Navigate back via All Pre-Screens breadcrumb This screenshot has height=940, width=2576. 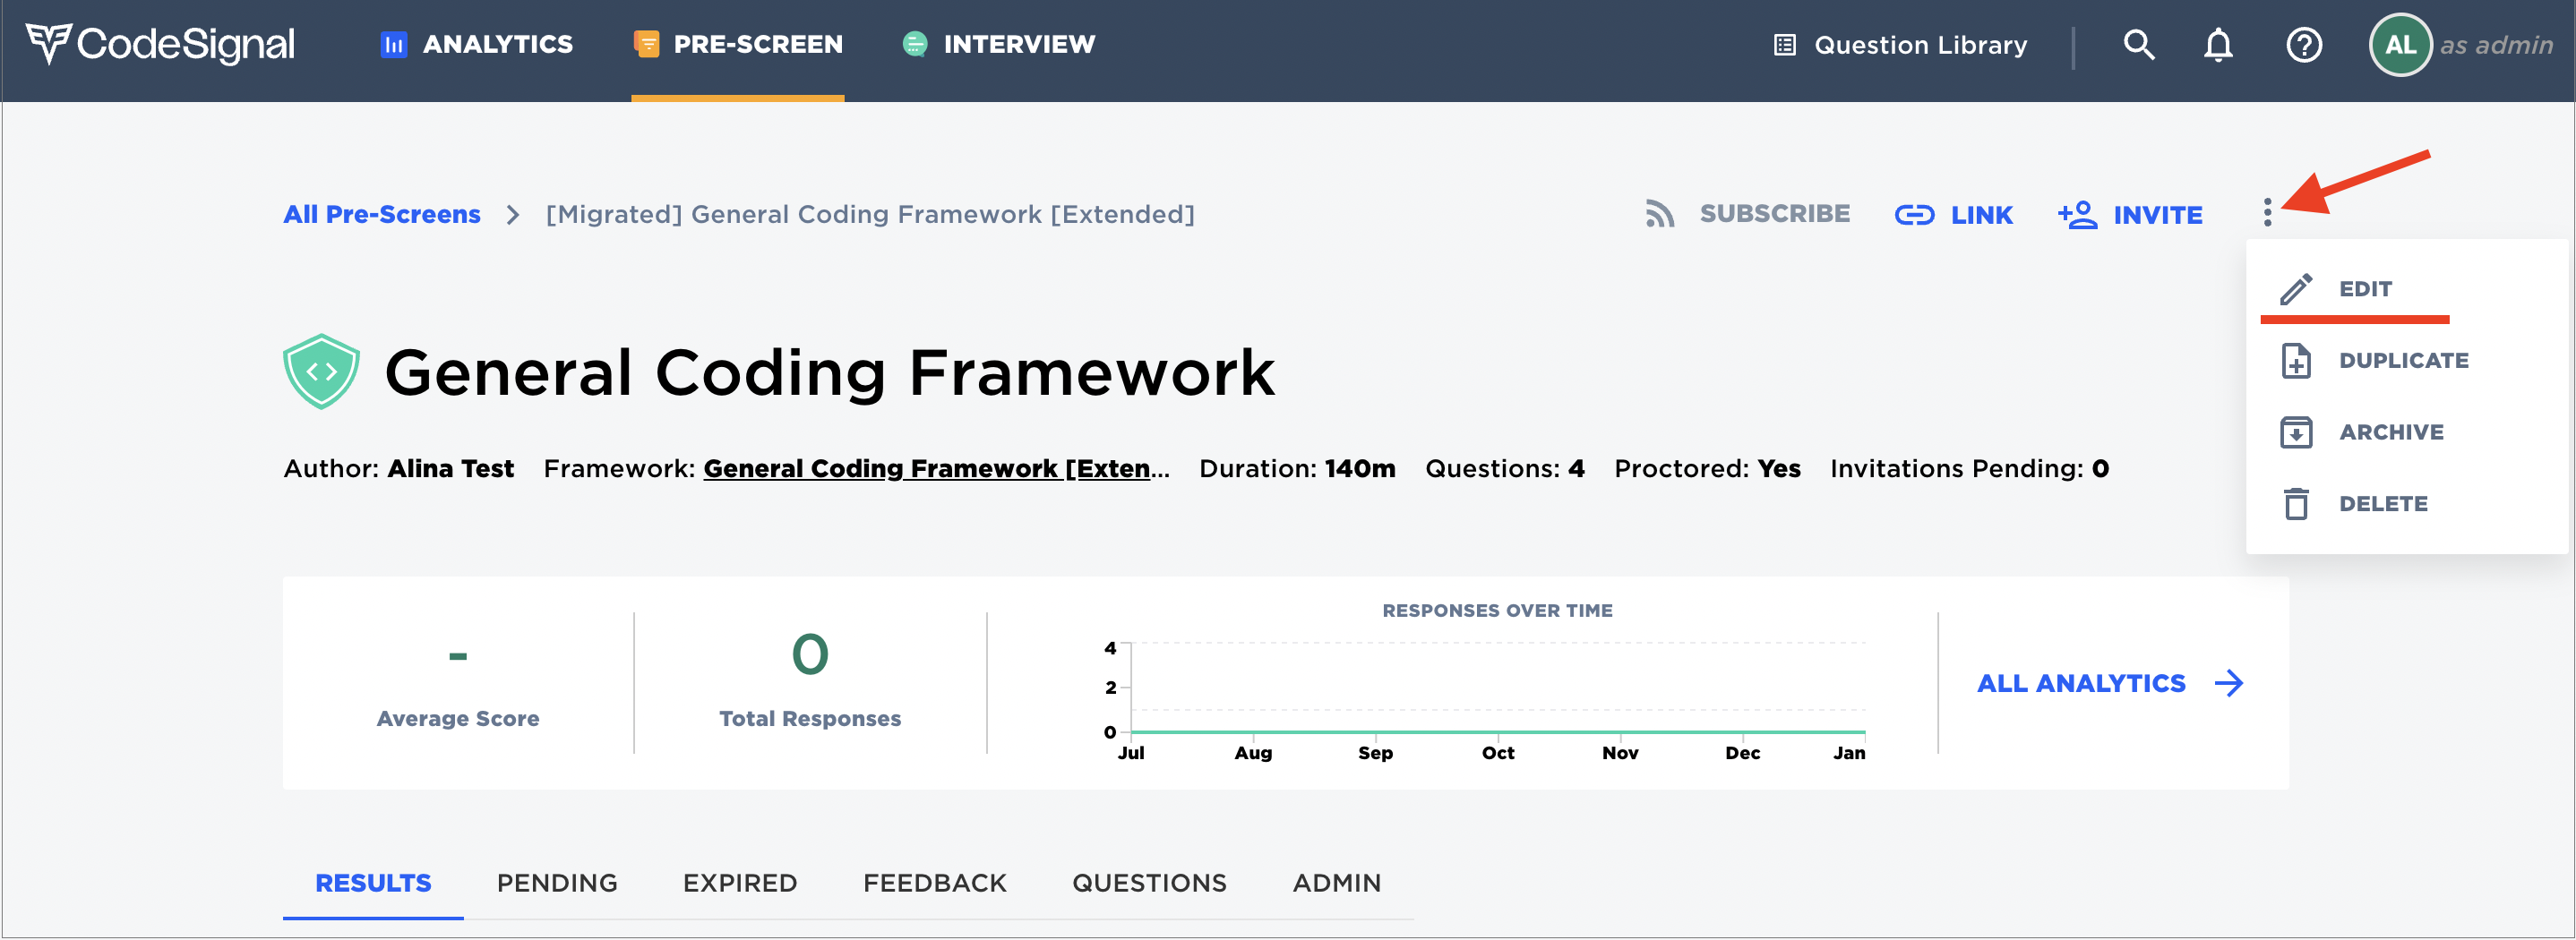point(381,213)
